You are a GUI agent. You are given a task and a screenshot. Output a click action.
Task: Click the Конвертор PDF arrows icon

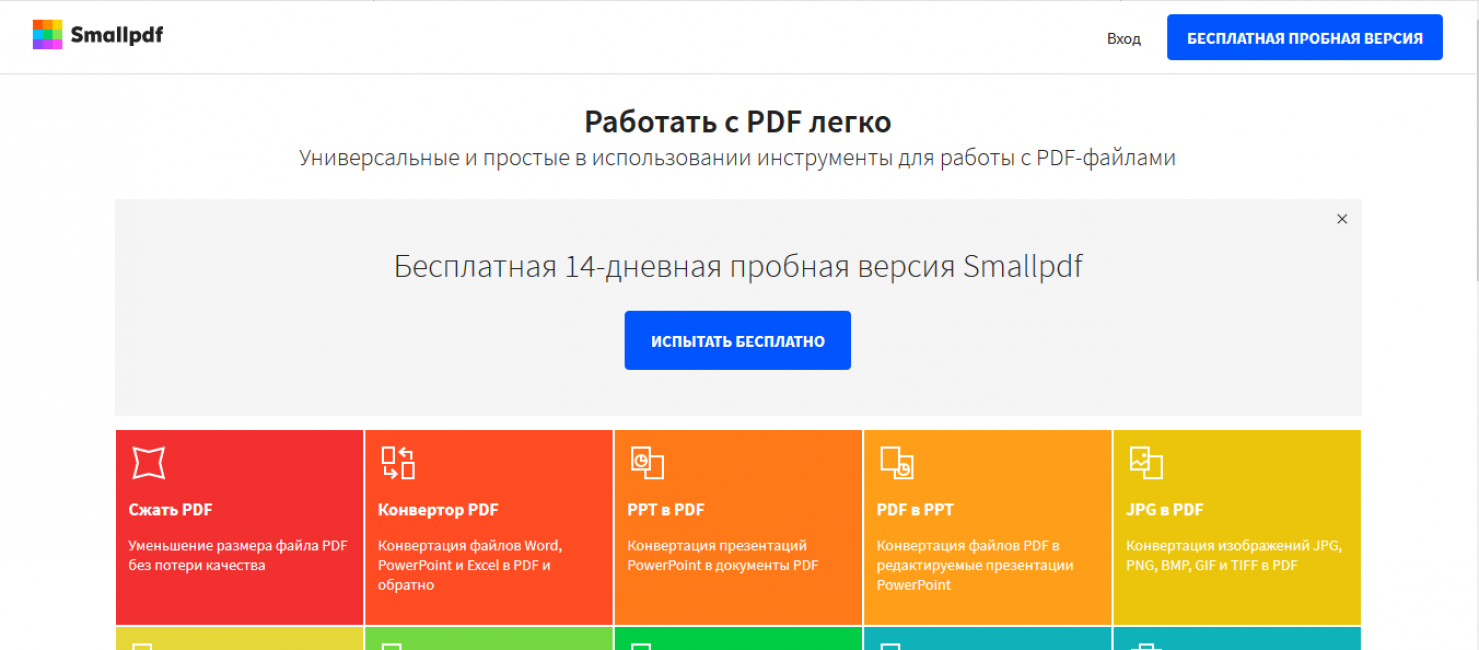coord(398,462)
